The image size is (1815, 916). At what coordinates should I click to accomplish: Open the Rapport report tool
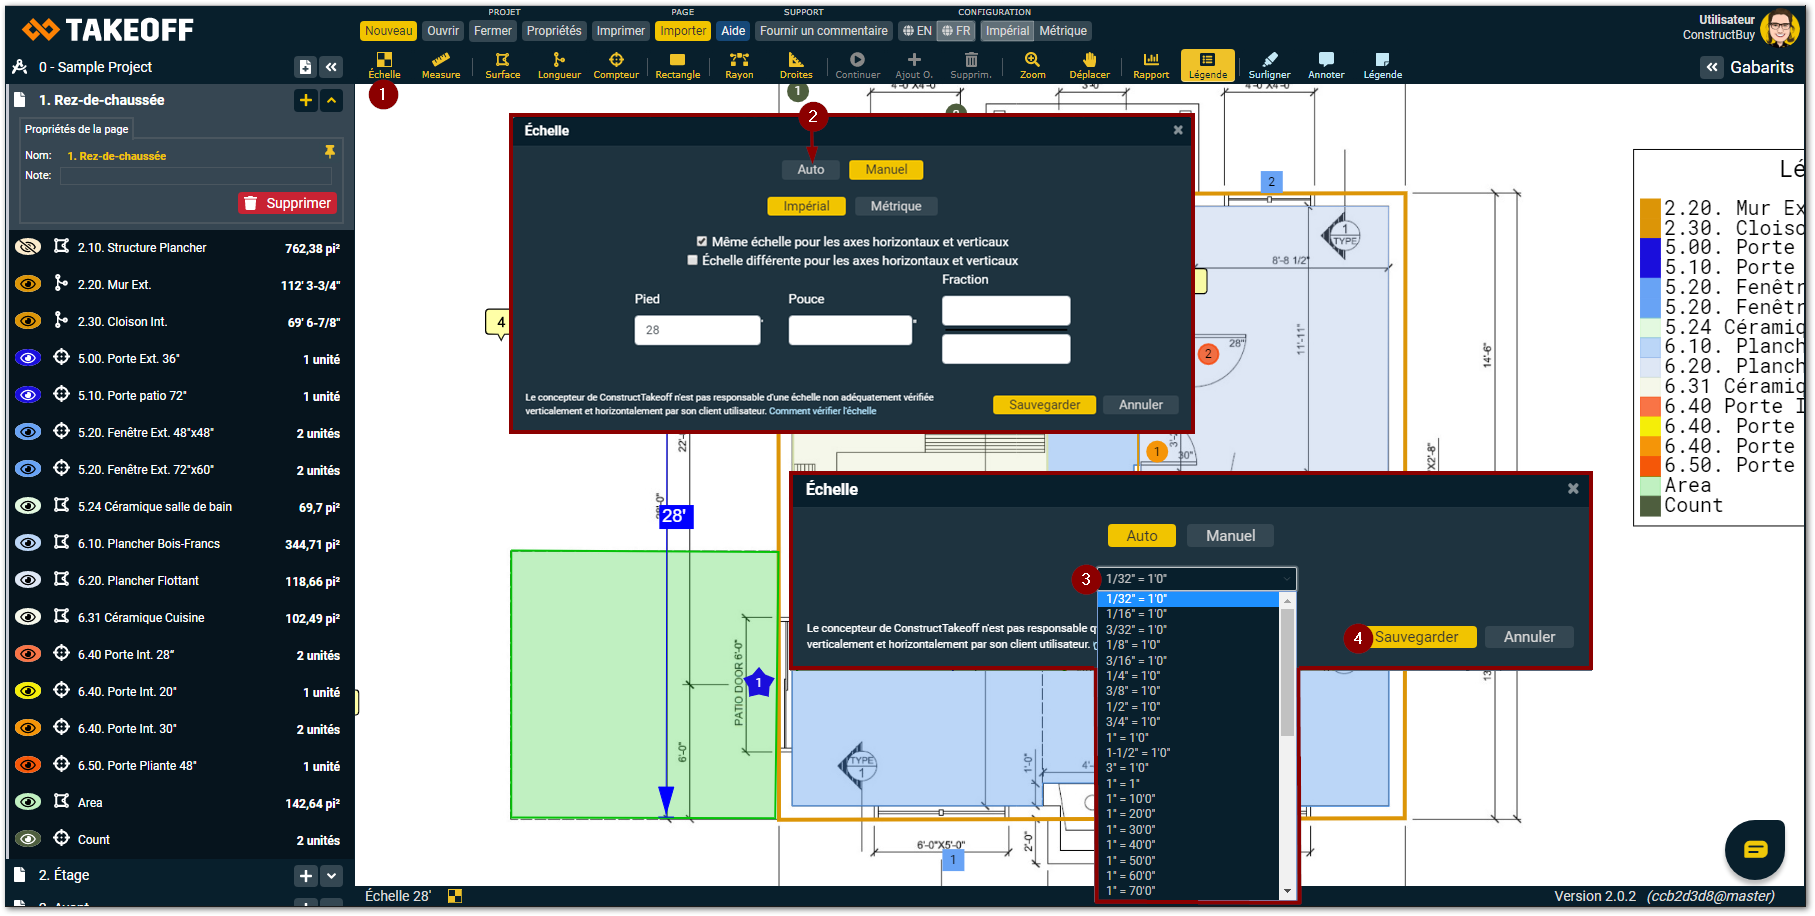point(1151,65)
